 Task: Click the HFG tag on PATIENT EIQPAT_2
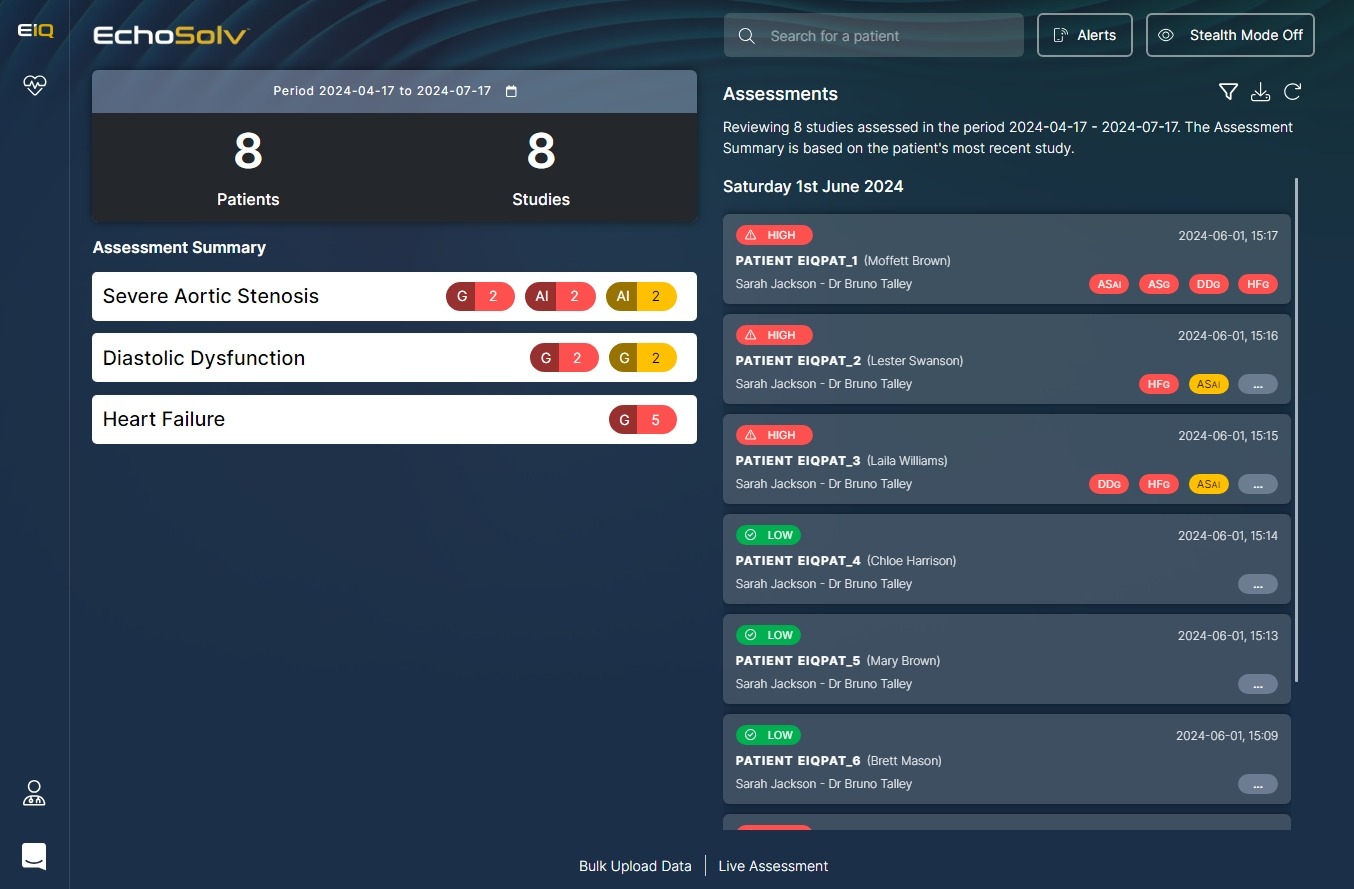click(x=1158, y=384)
